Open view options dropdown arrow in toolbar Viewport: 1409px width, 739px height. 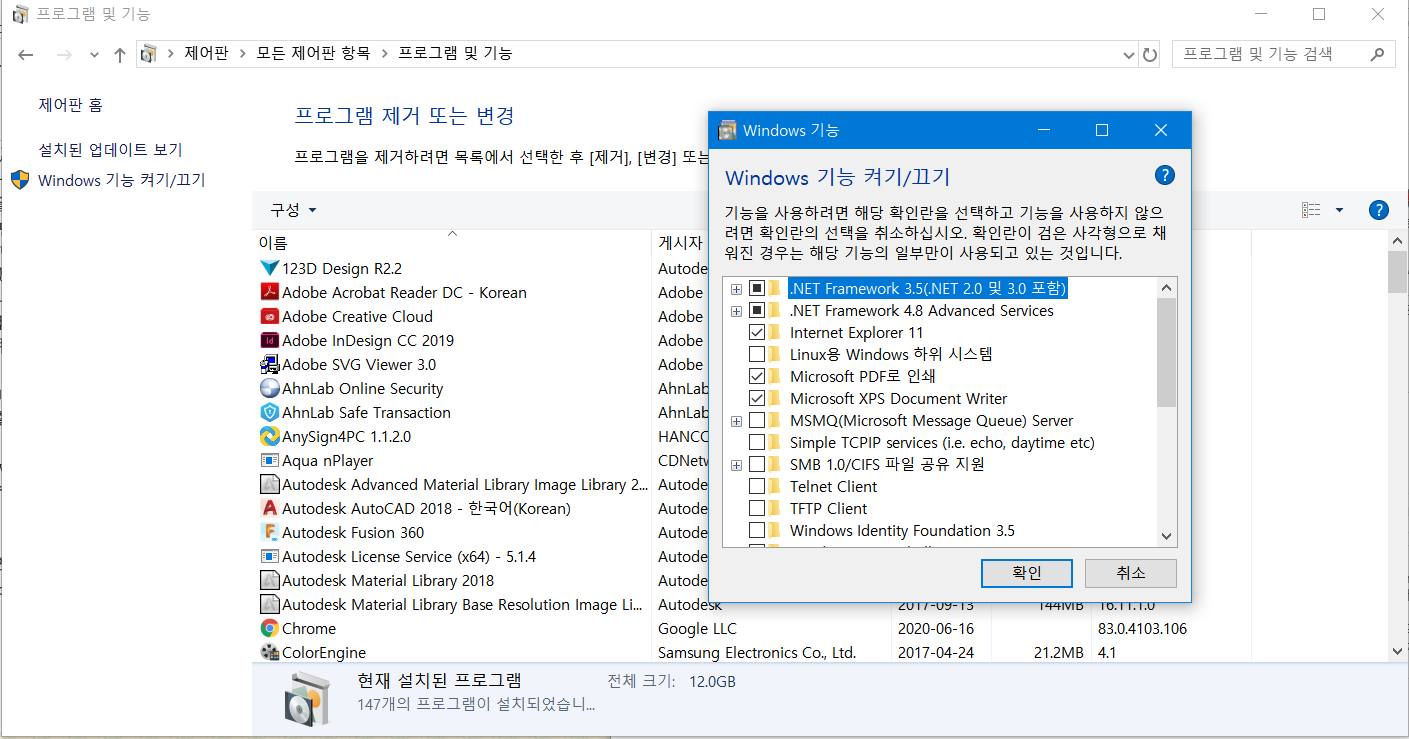(x=1339, y=210)
